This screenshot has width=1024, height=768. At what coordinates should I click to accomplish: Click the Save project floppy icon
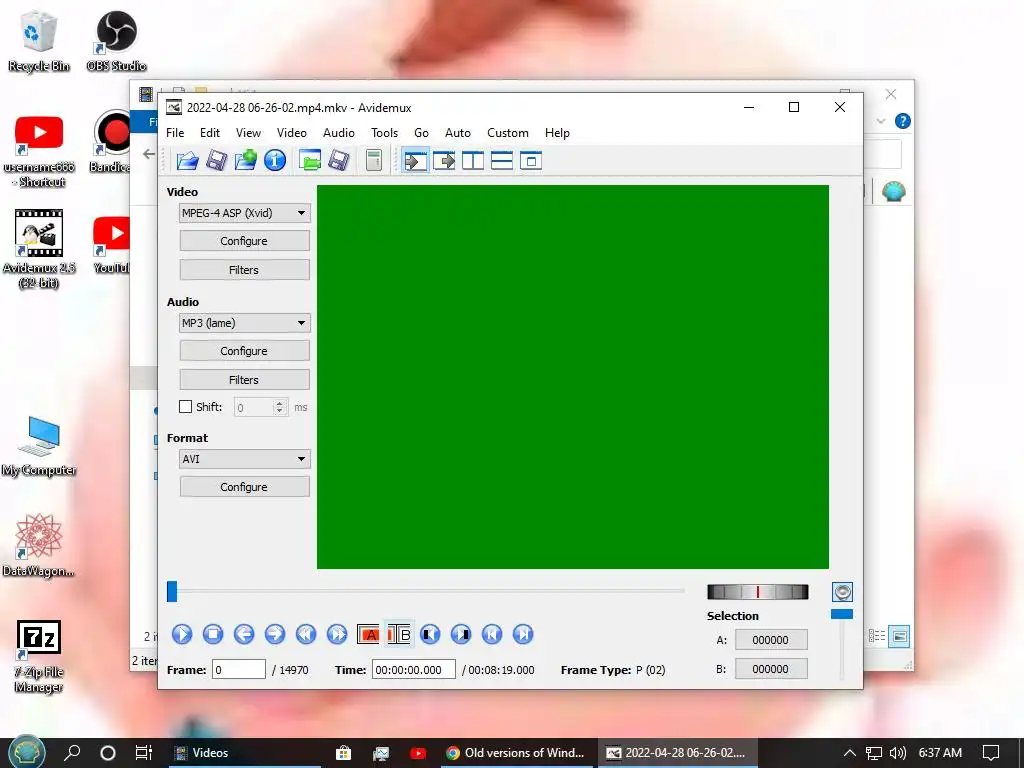pyautogui.click(x=338, y=160)
